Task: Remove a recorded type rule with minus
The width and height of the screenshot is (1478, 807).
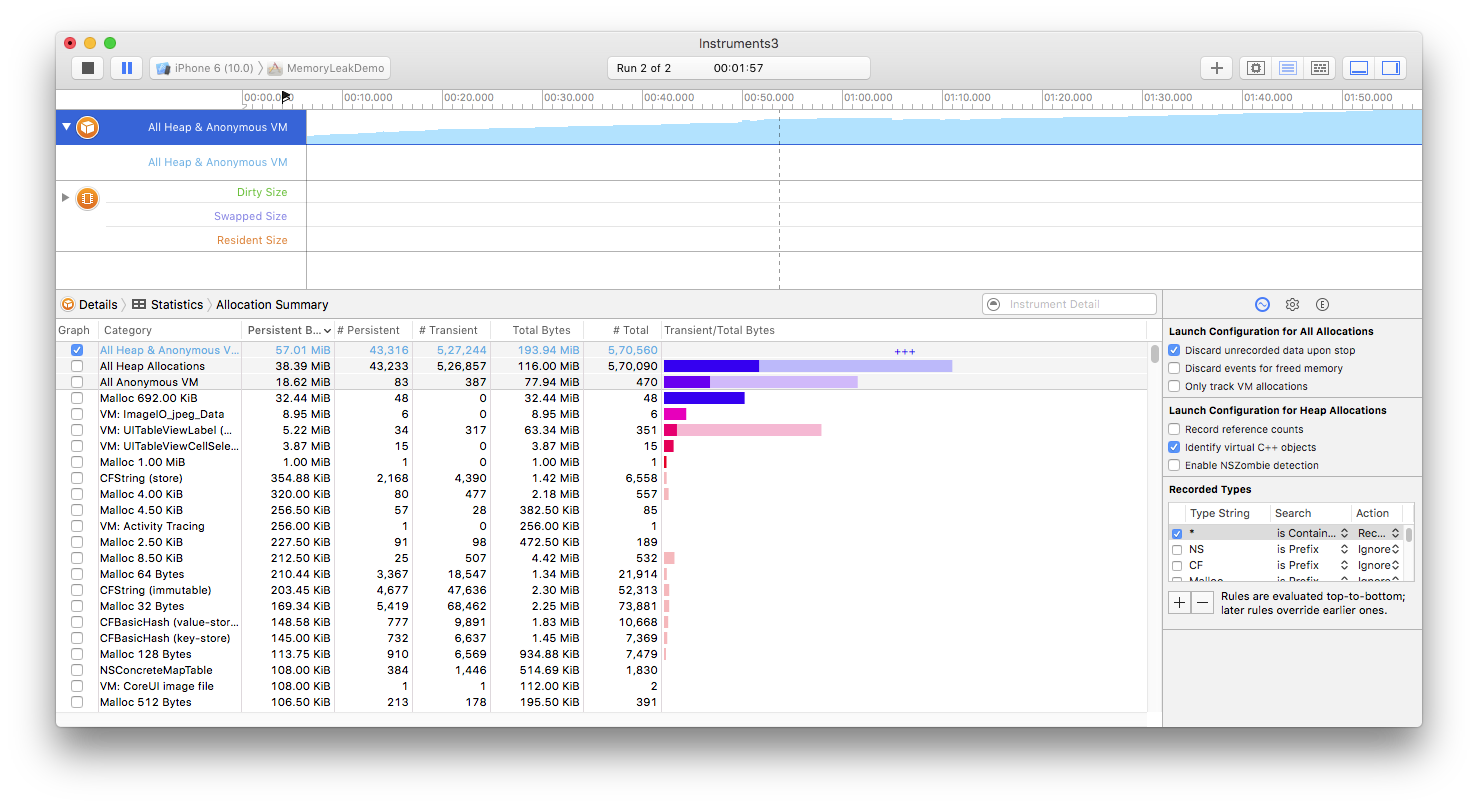Action: tap(1203, 602)
